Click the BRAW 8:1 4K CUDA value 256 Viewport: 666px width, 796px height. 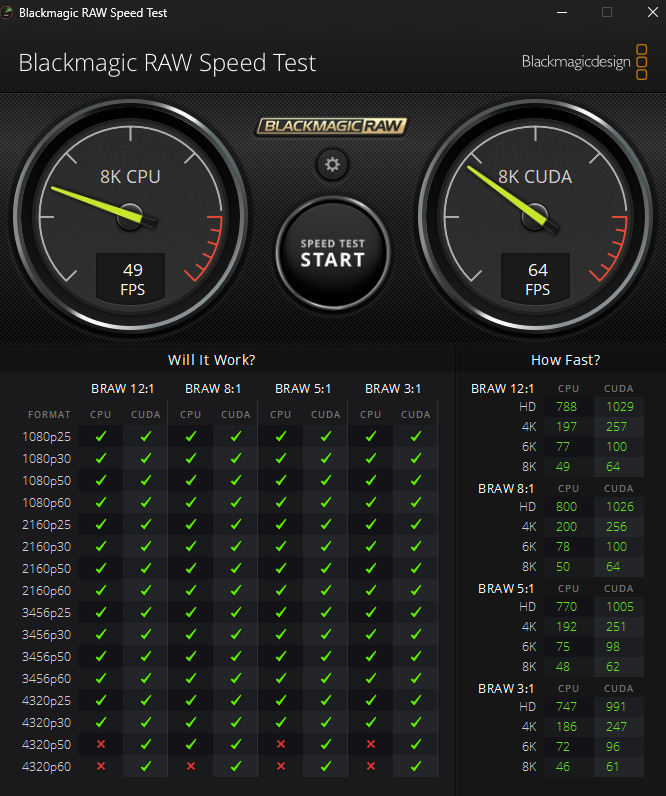click(616, 526)
